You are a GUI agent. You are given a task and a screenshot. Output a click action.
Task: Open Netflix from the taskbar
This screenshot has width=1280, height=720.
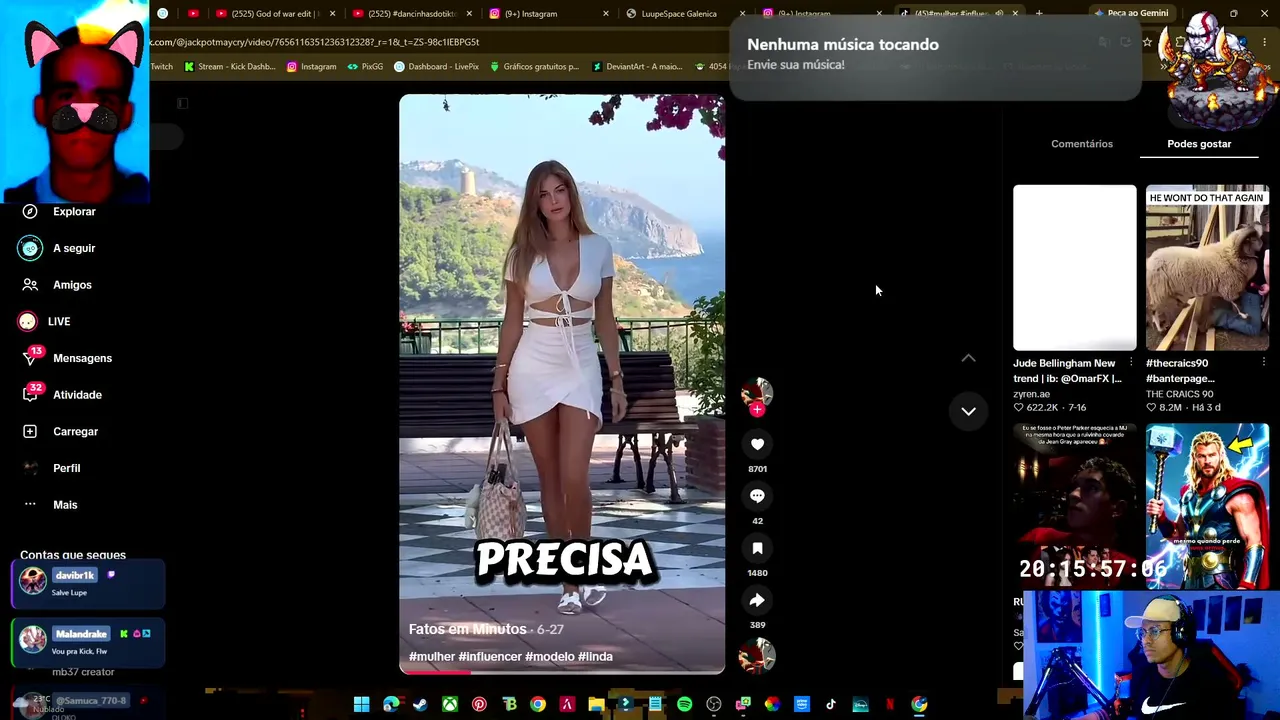(x=890, y=704)
